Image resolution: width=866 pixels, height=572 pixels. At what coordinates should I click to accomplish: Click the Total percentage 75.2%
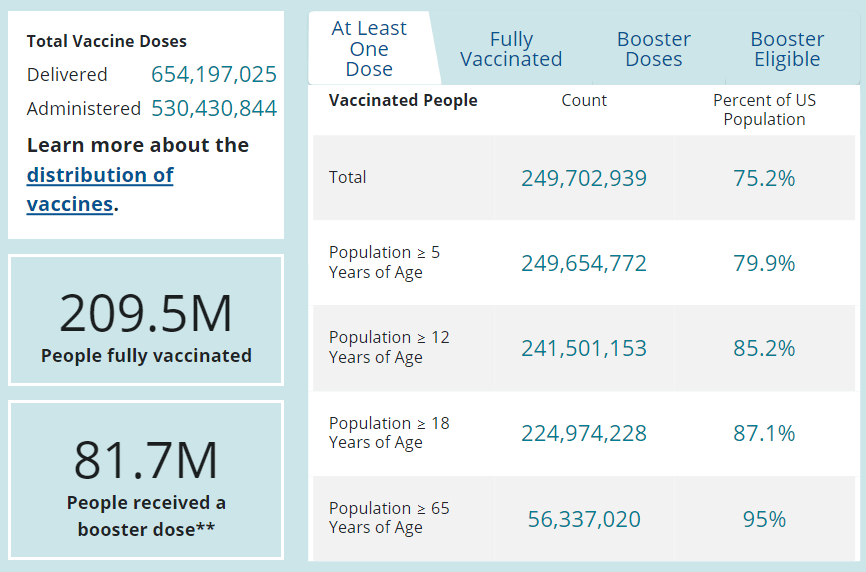coord(764,179)
